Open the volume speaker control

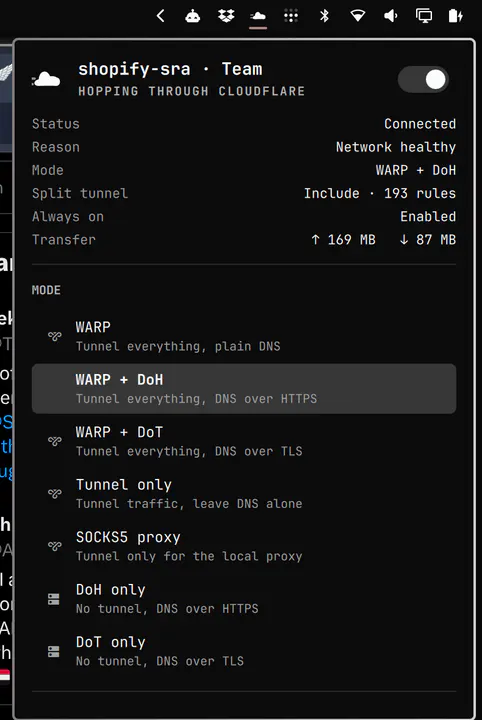391,16
